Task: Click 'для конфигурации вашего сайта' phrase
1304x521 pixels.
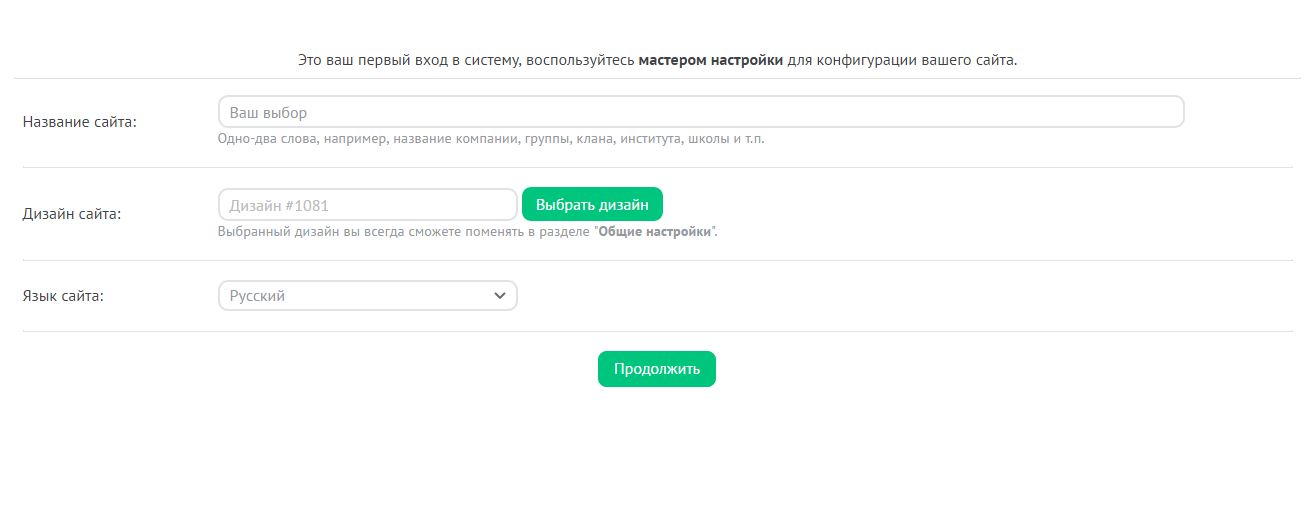Action: (902, 60)
